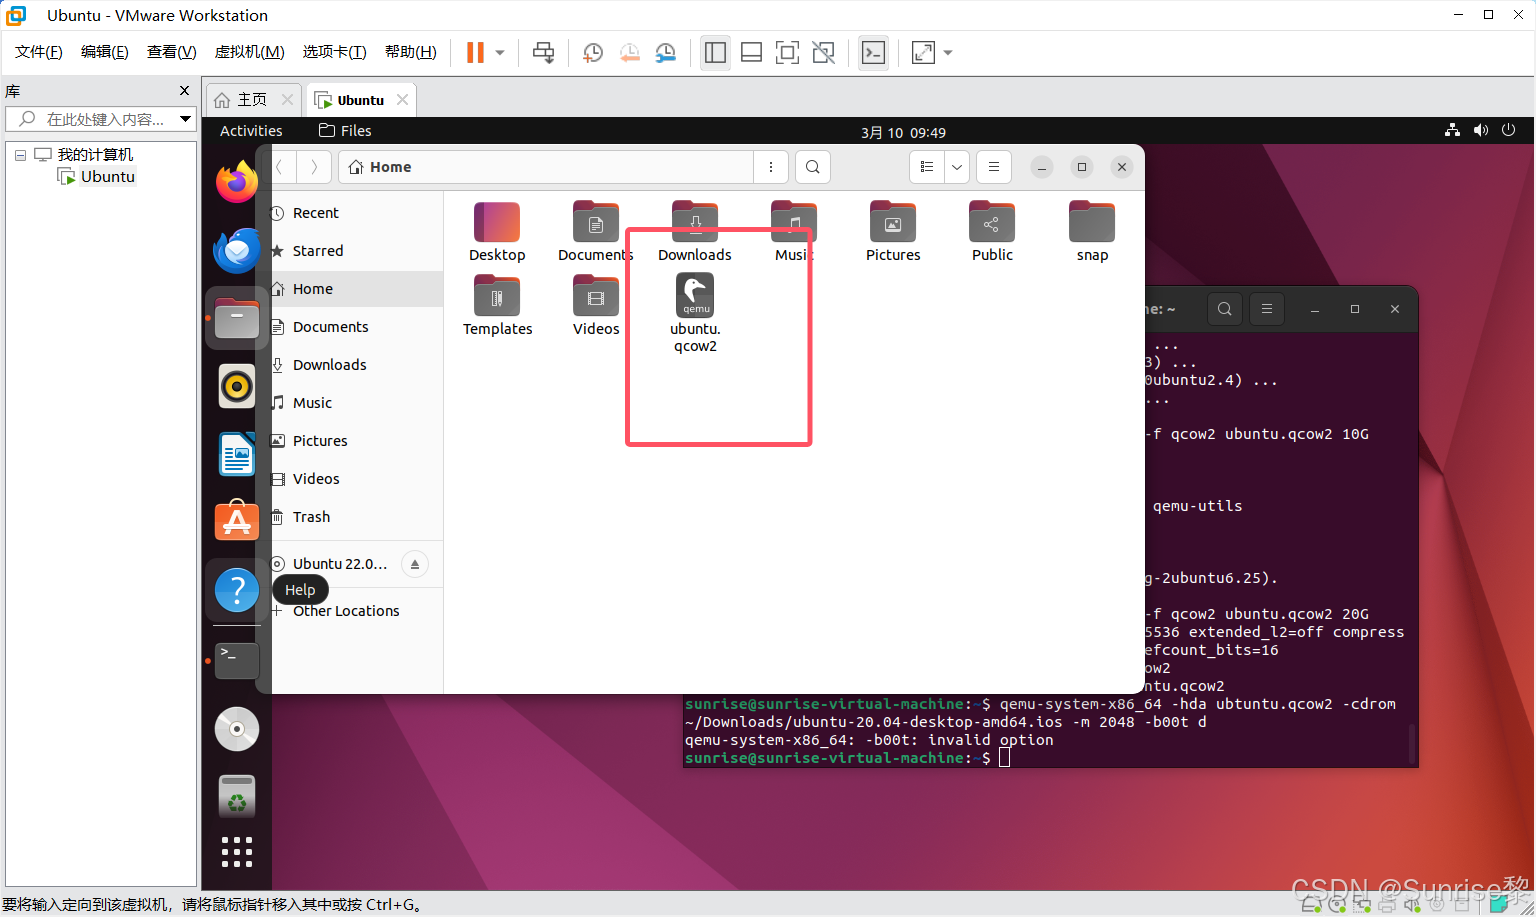1536x917 pixels.
Task: Click Activities in the Ubuntu top bar
Action: point(251,131)
